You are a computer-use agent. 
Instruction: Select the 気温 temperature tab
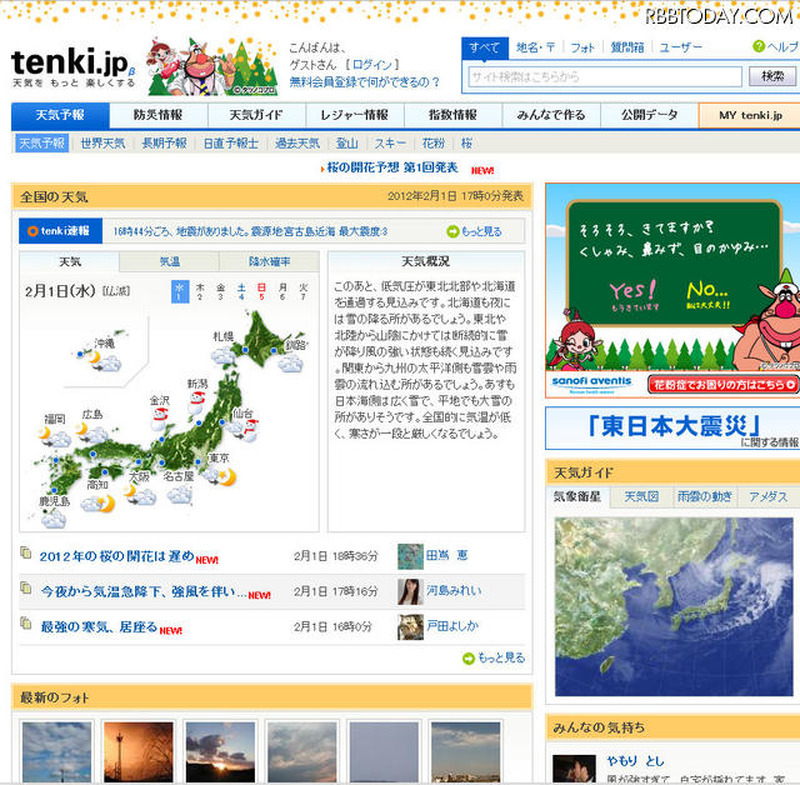[170, 262]
